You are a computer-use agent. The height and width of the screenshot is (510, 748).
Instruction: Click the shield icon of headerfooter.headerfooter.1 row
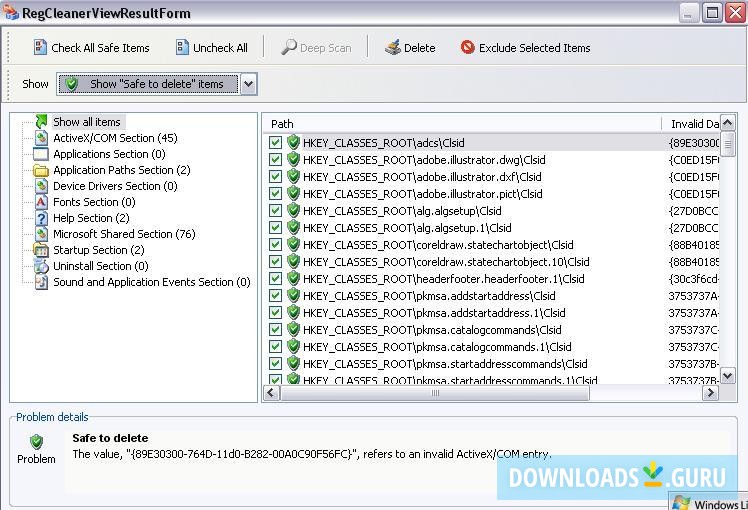pyautogui.click(x=293, y=279)
